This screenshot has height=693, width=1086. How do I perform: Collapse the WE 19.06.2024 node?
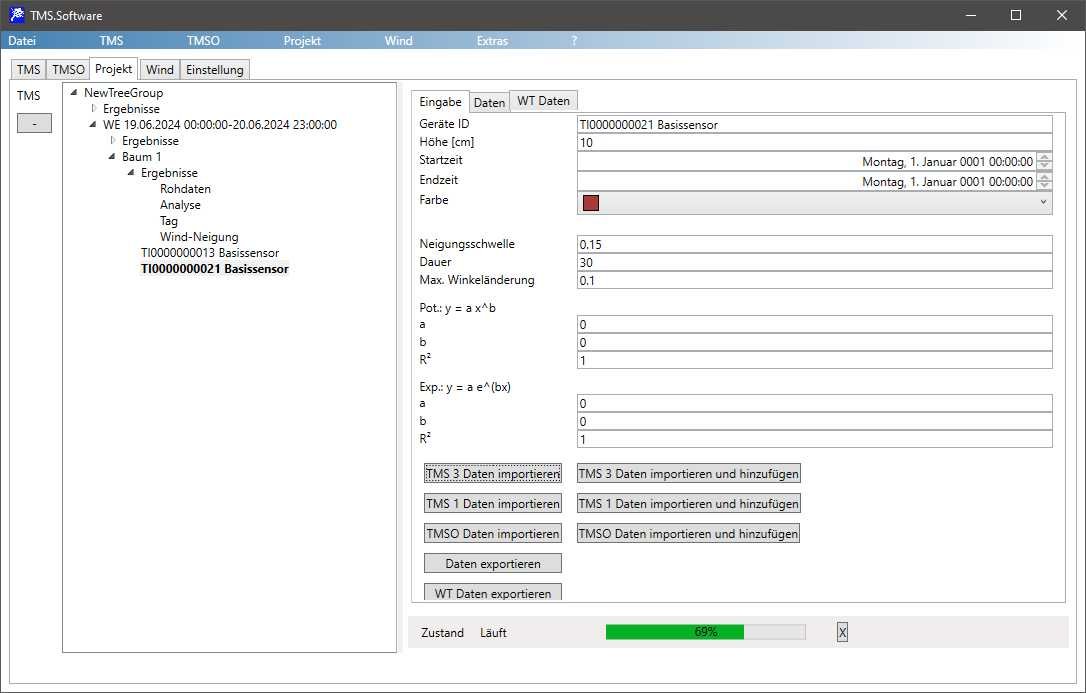[93, 125]
